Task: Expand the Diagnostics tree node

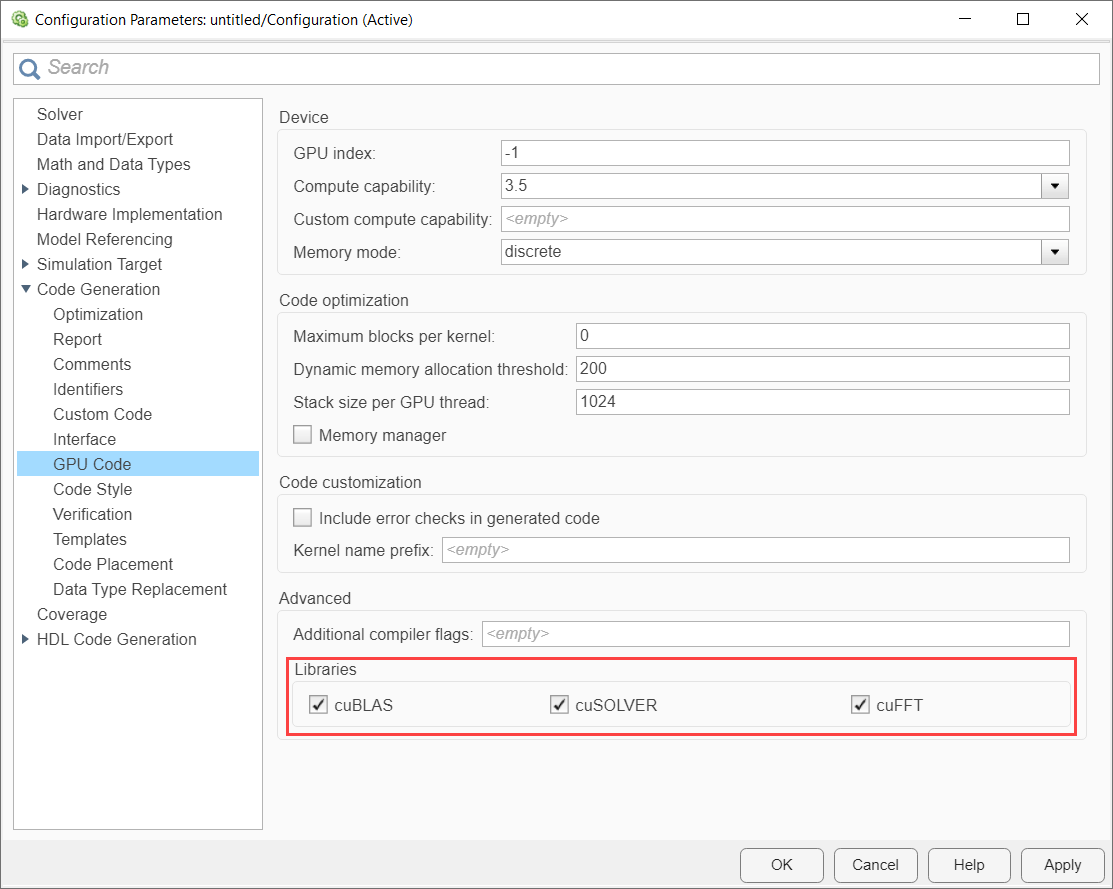Action: point(26,189)
